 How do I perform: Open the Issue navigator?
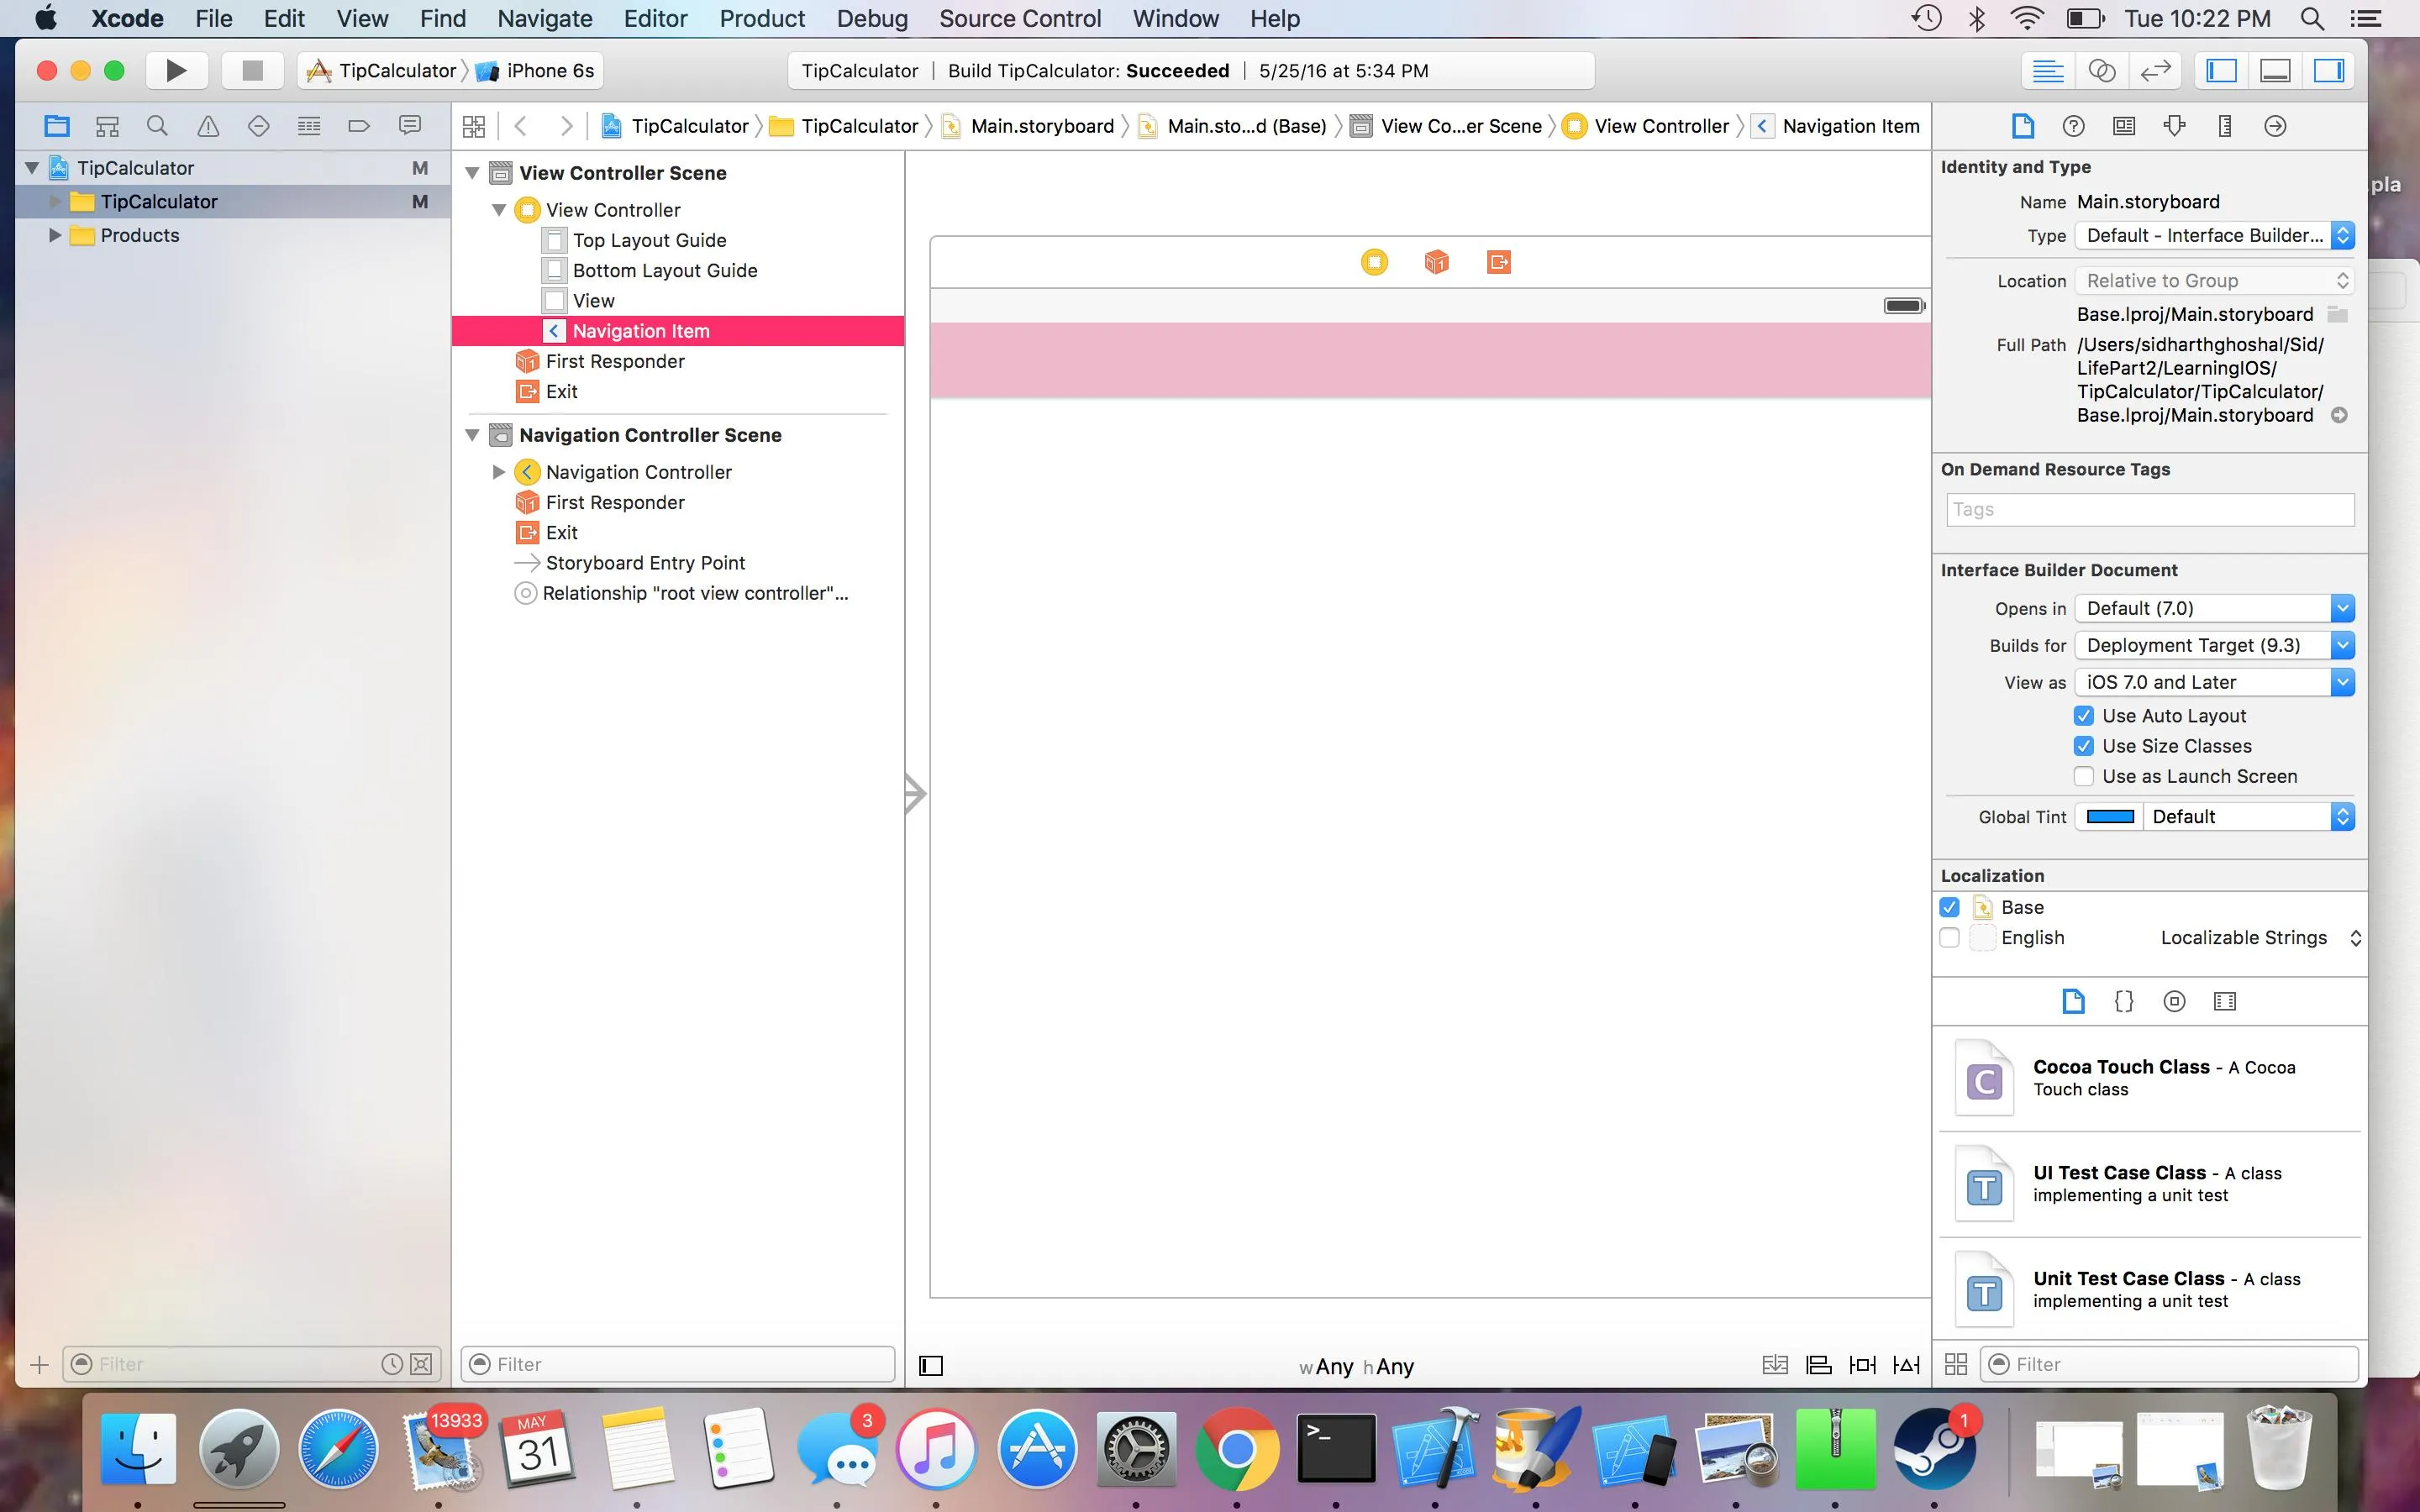[x=208, y=126]
